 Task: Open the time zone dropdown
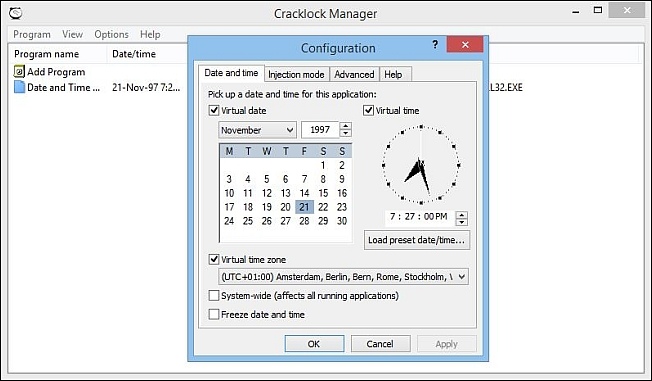[343, 277]
